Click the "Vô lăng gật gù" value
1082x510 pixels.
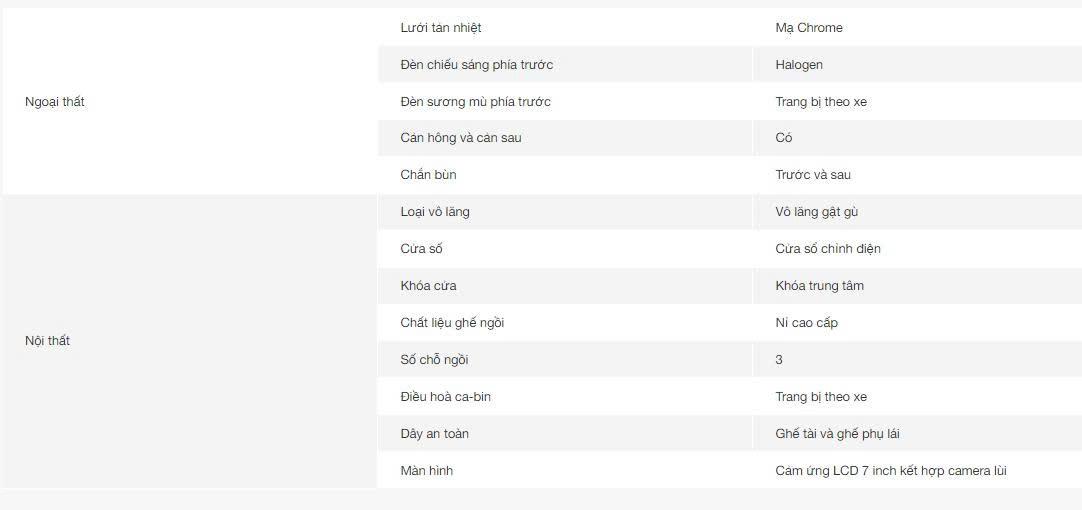coord(817,212)
